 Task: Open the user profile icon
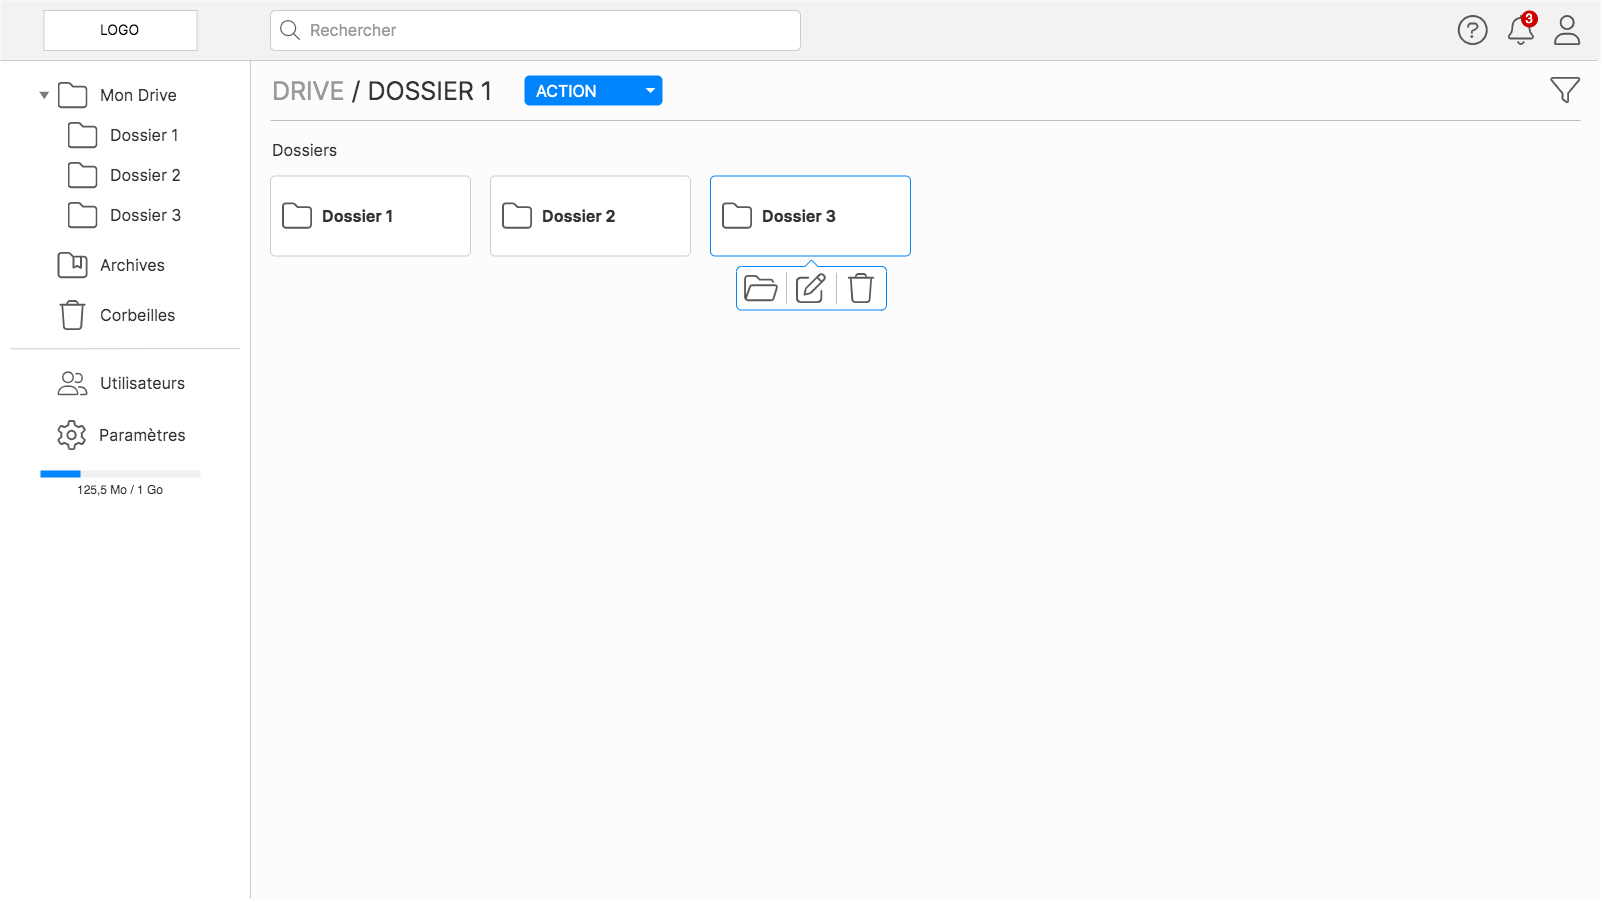coord(1566,31)
